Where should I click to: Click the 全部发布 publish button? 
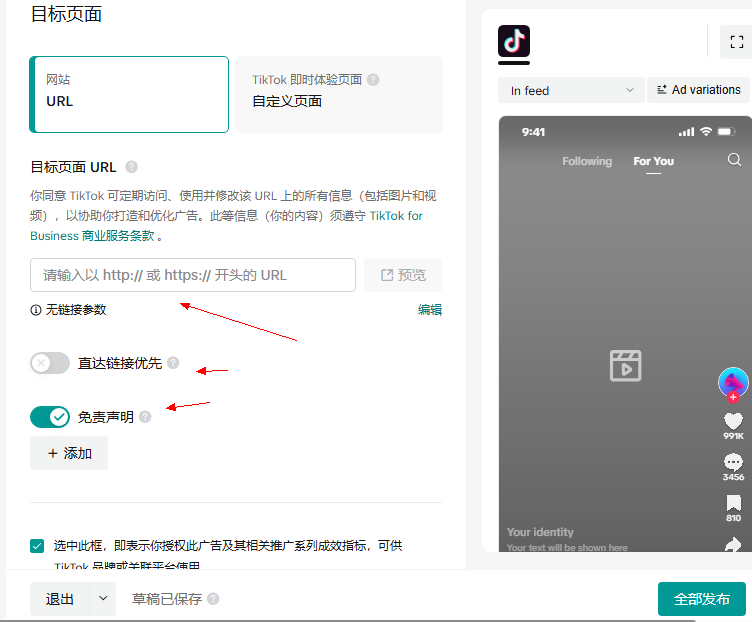(701, 599)
